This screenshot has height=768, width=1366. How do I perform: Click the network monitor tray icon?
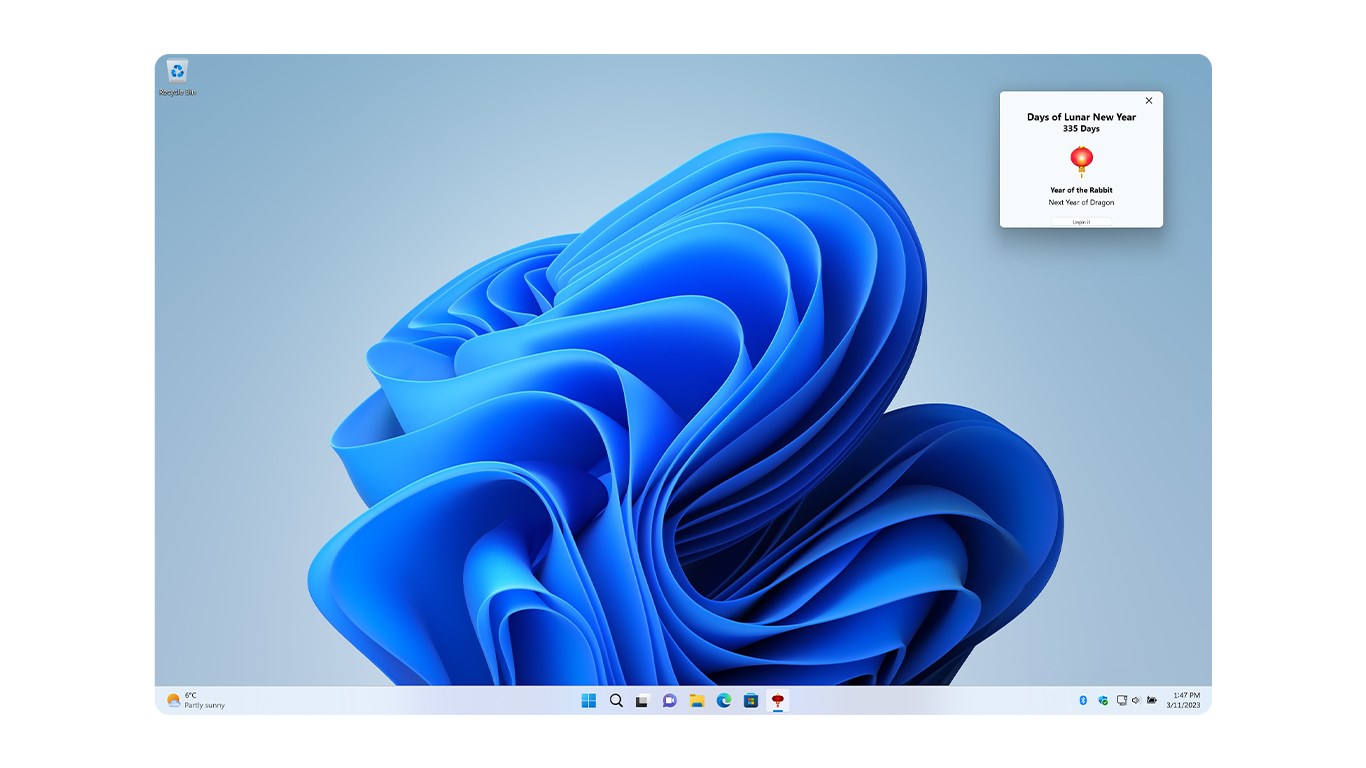coord(1121,700)
